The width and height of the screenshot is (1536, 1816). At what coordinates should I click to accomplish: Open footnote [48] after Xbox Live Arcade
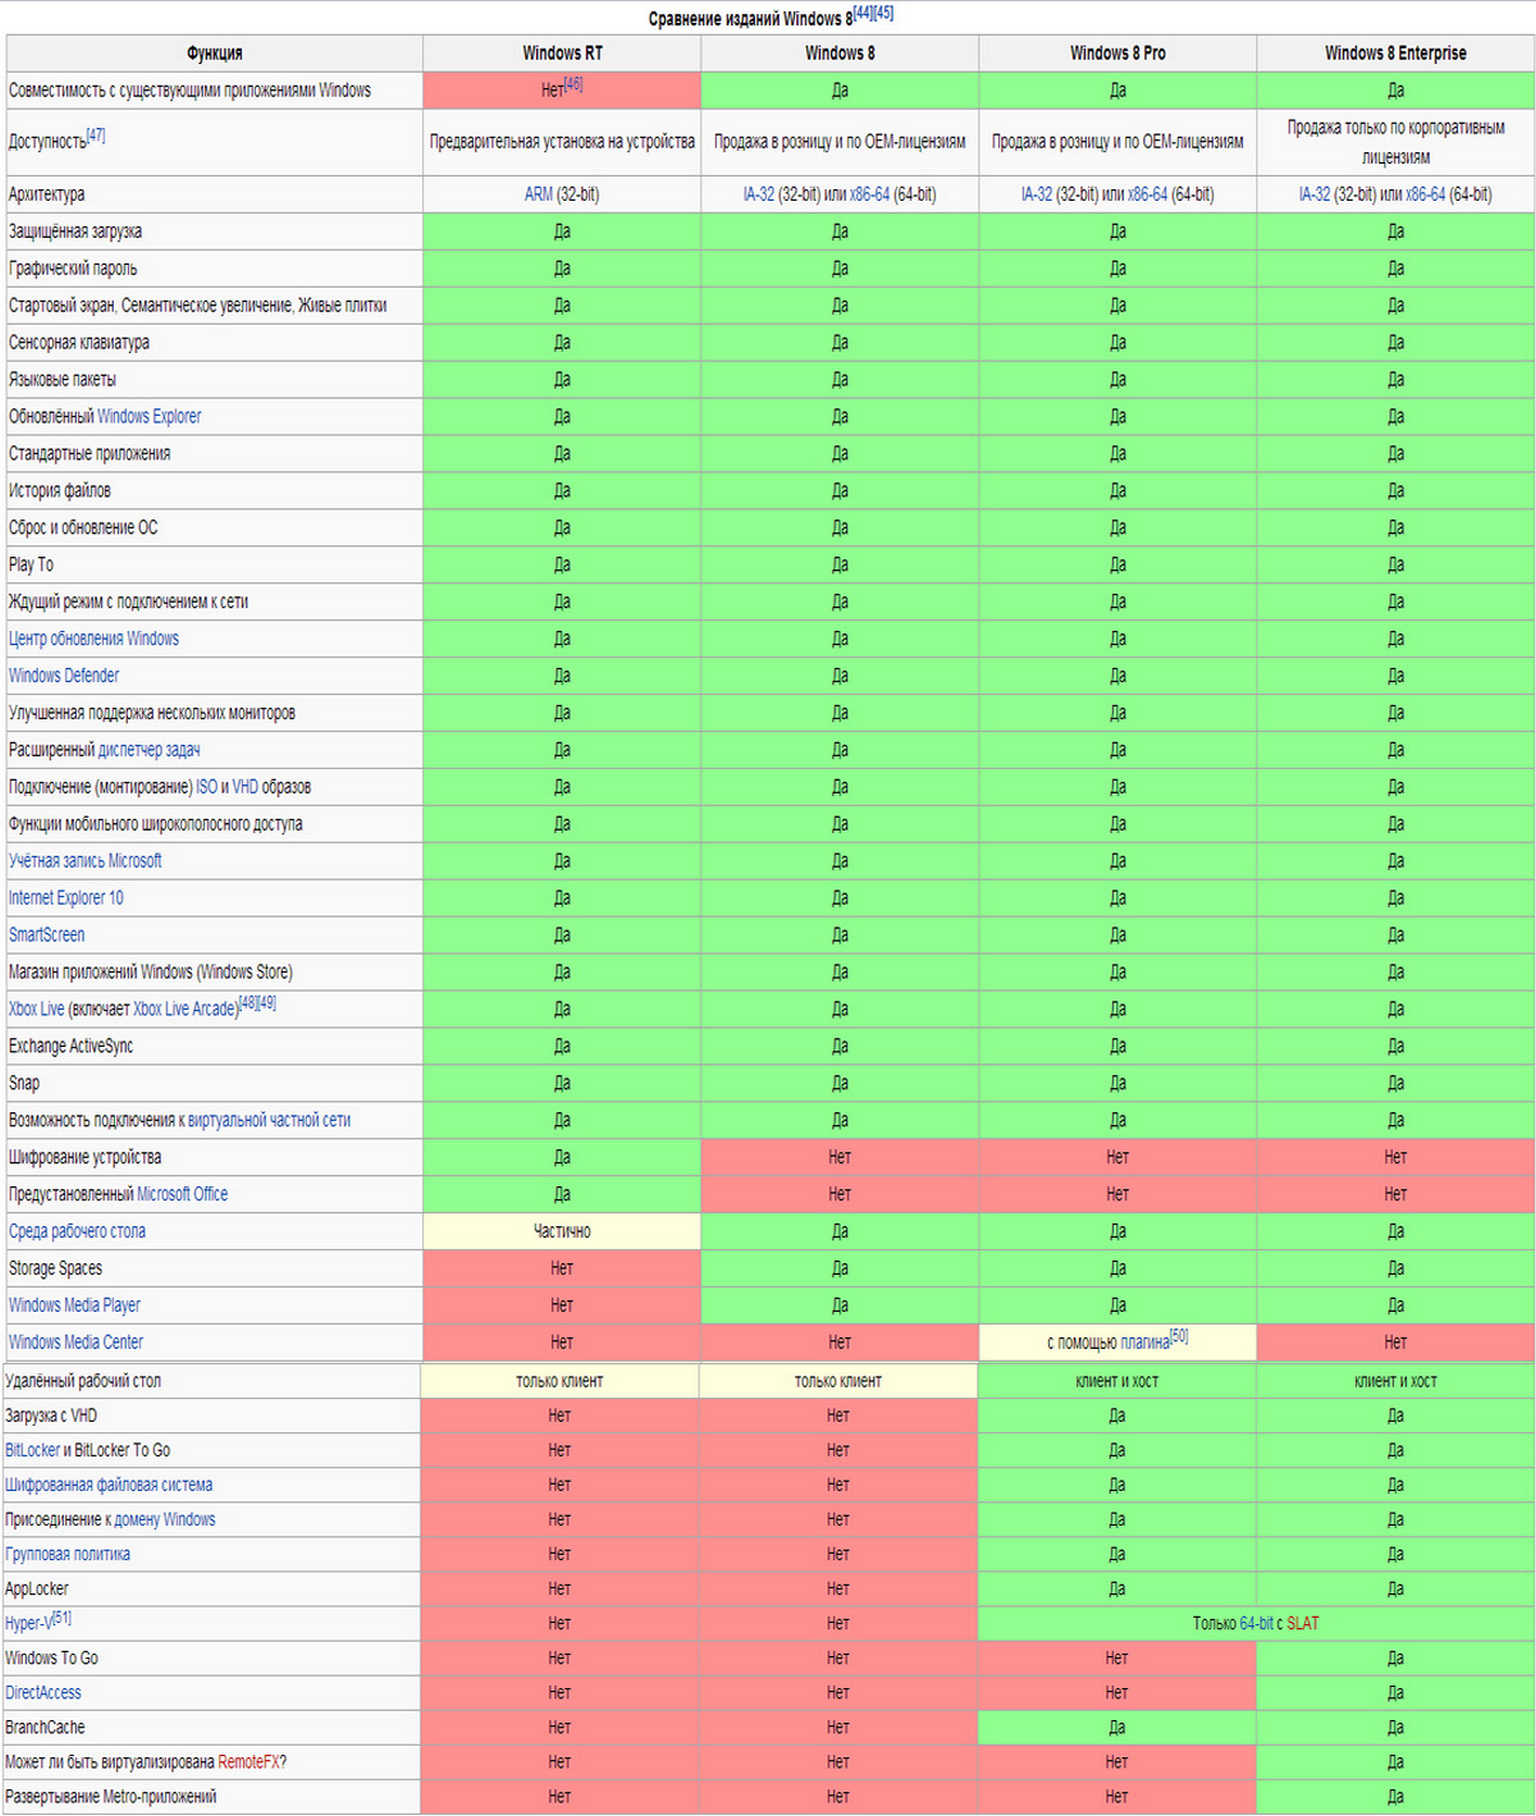click(x=248, y=1002)
